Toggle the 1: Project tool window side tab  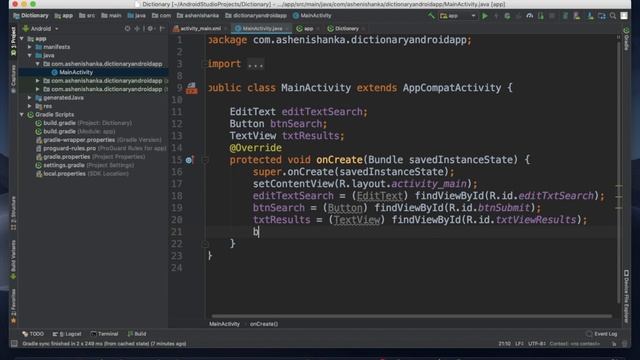[x=13, y=42]
